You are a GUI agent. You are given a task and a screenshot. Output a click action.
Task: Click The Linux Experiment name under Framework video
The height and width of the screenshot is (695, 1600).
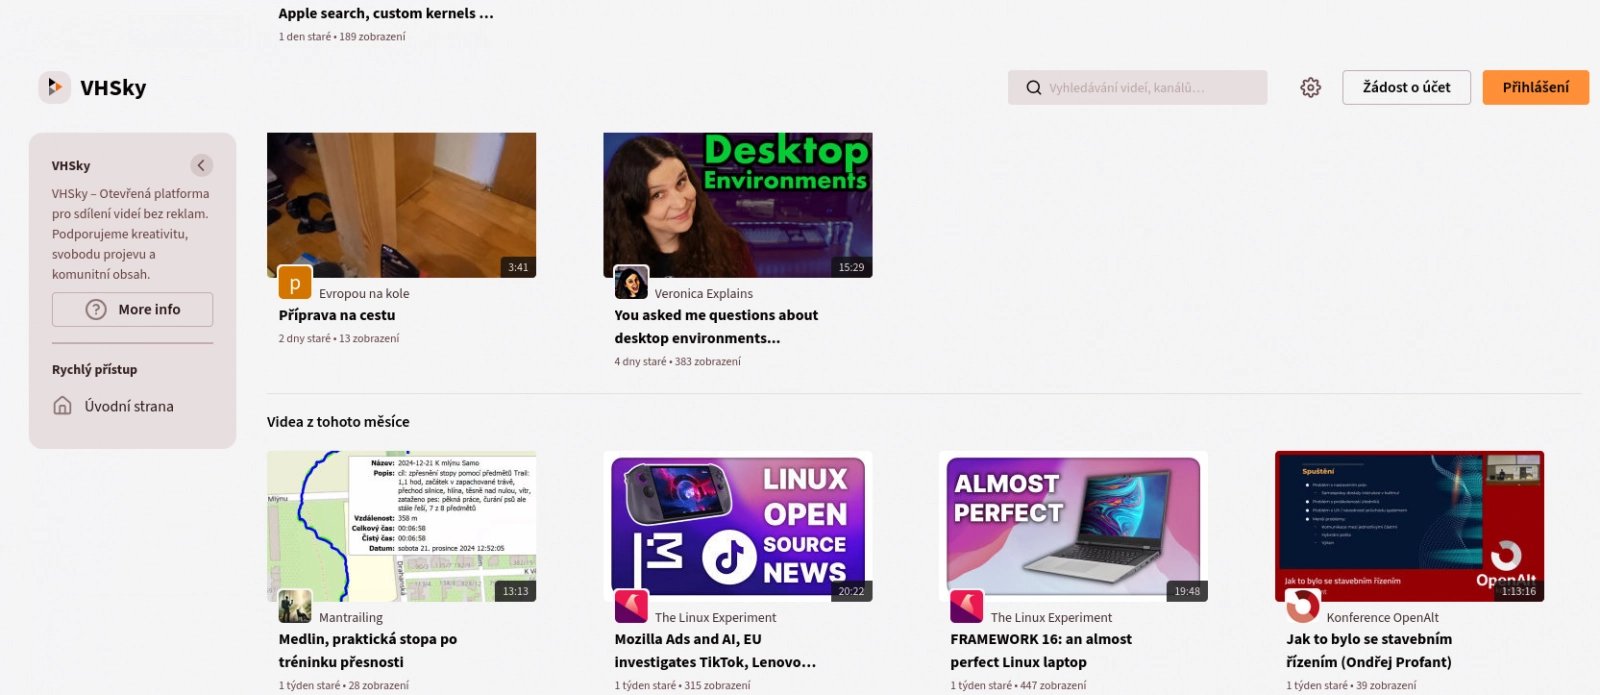point(1051,618)
